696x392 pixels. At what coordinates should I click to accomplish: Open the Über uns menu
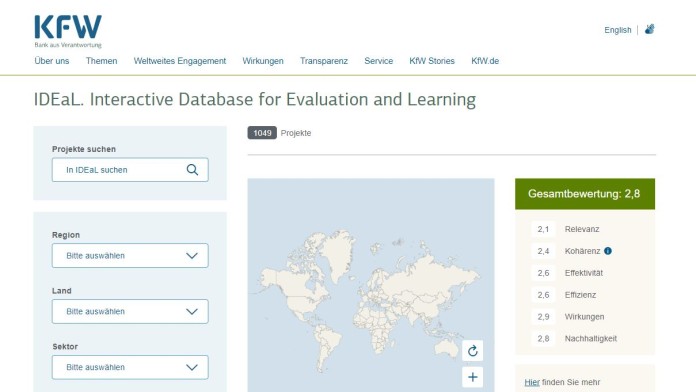pos(52,61)
